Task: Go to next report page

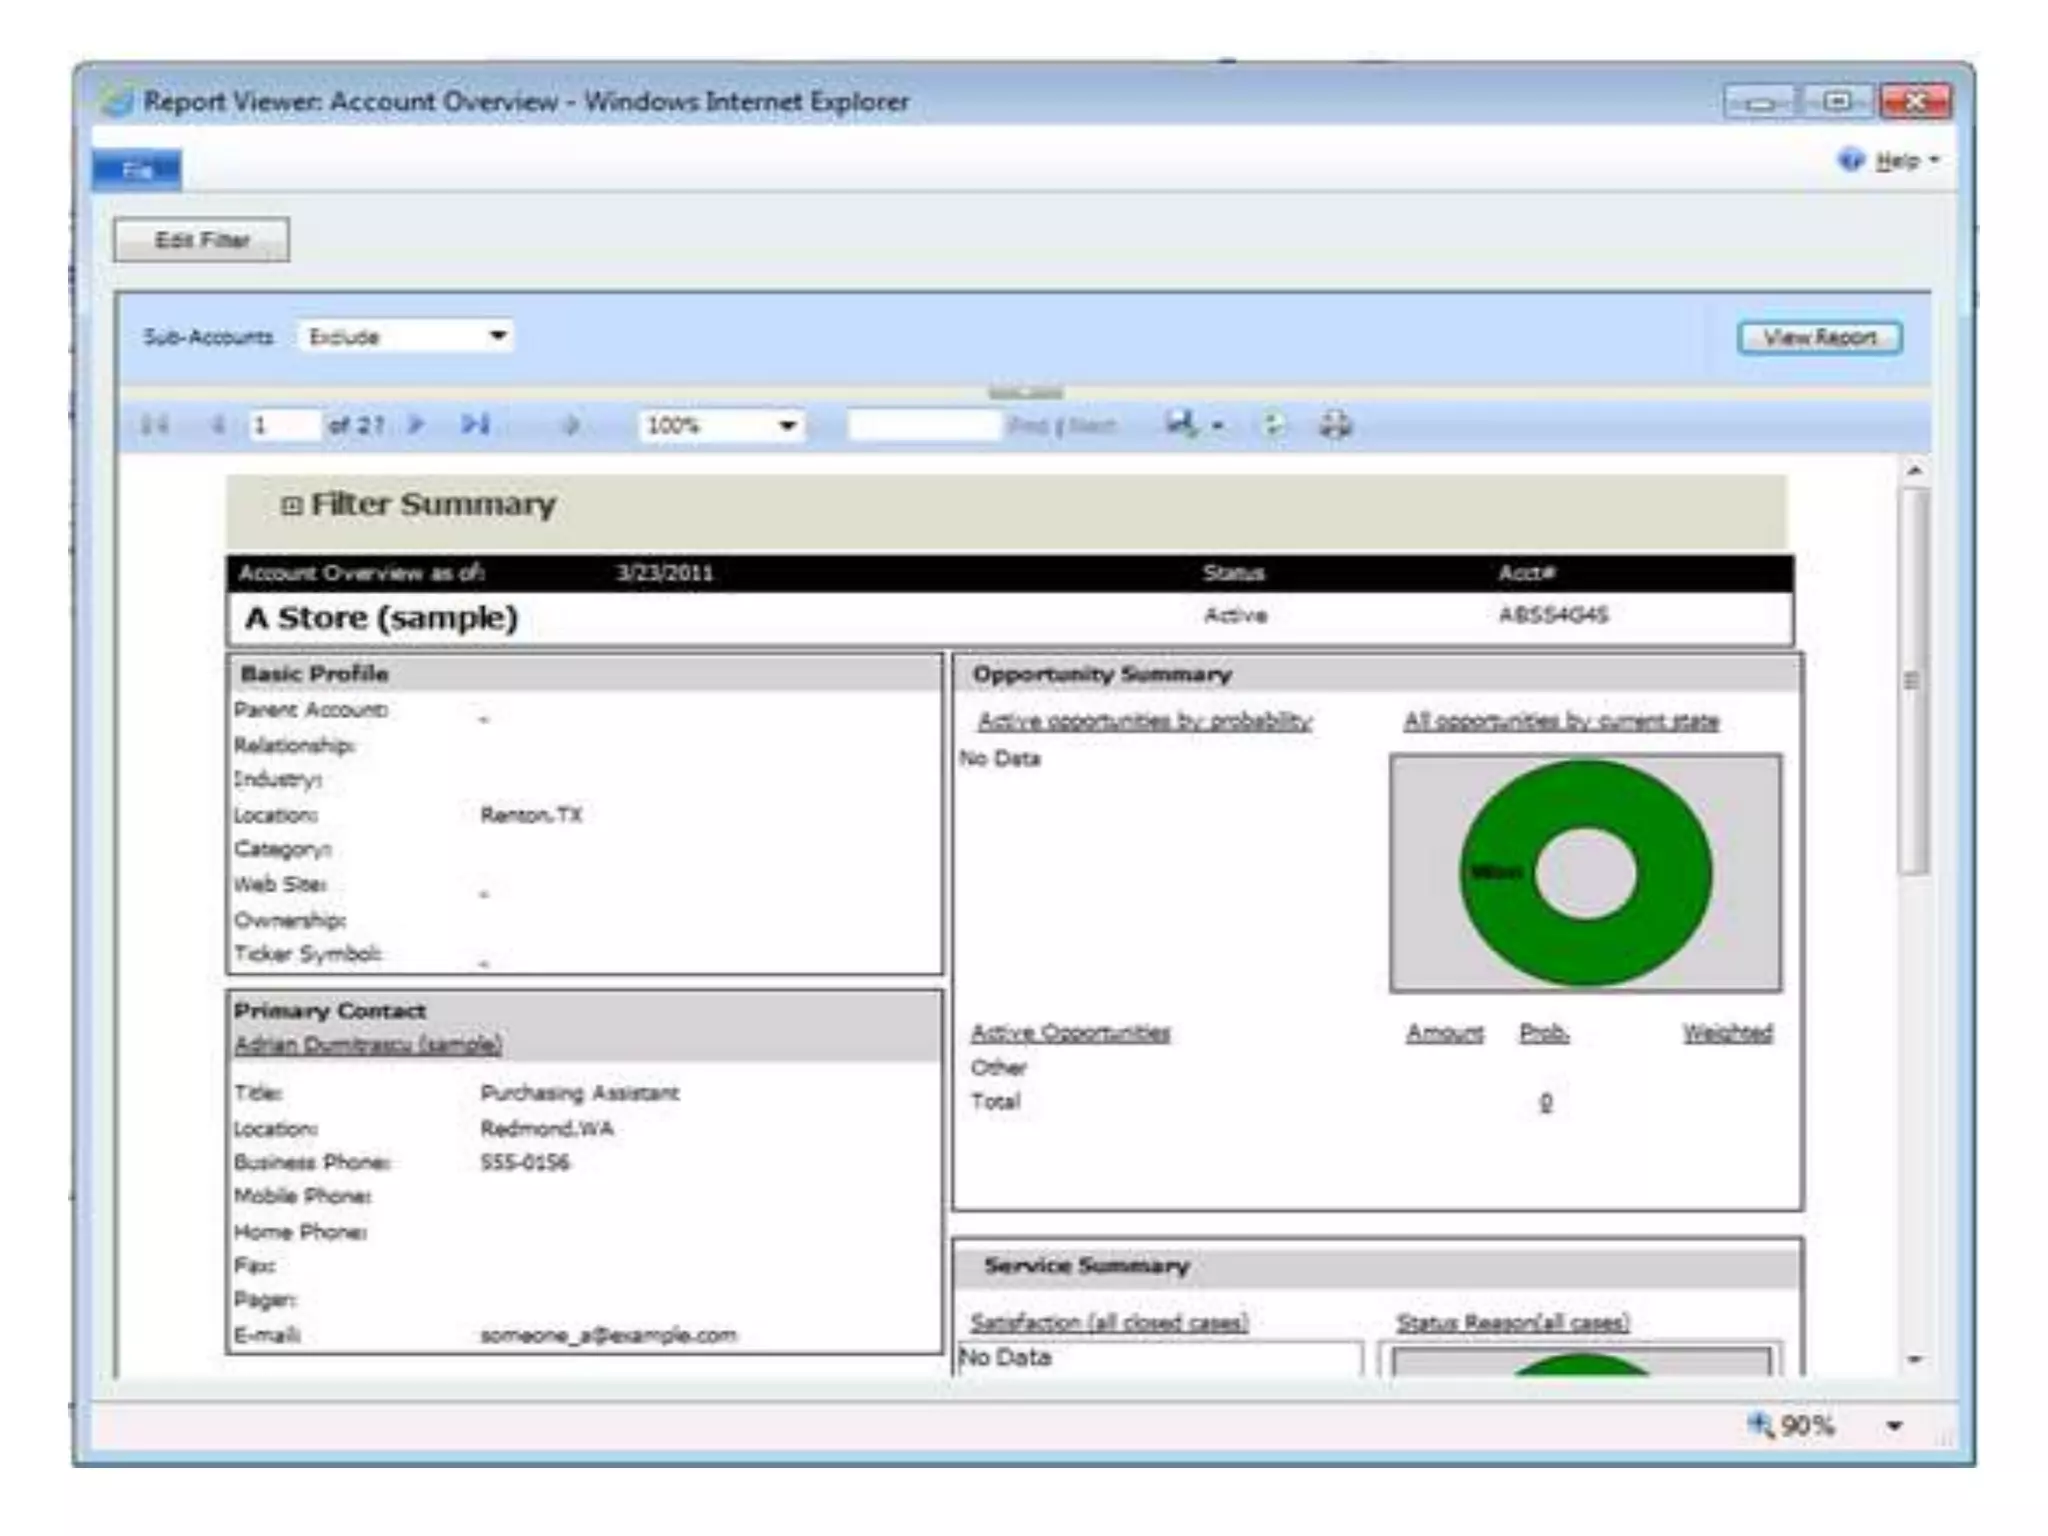Action: coord(416,425)
